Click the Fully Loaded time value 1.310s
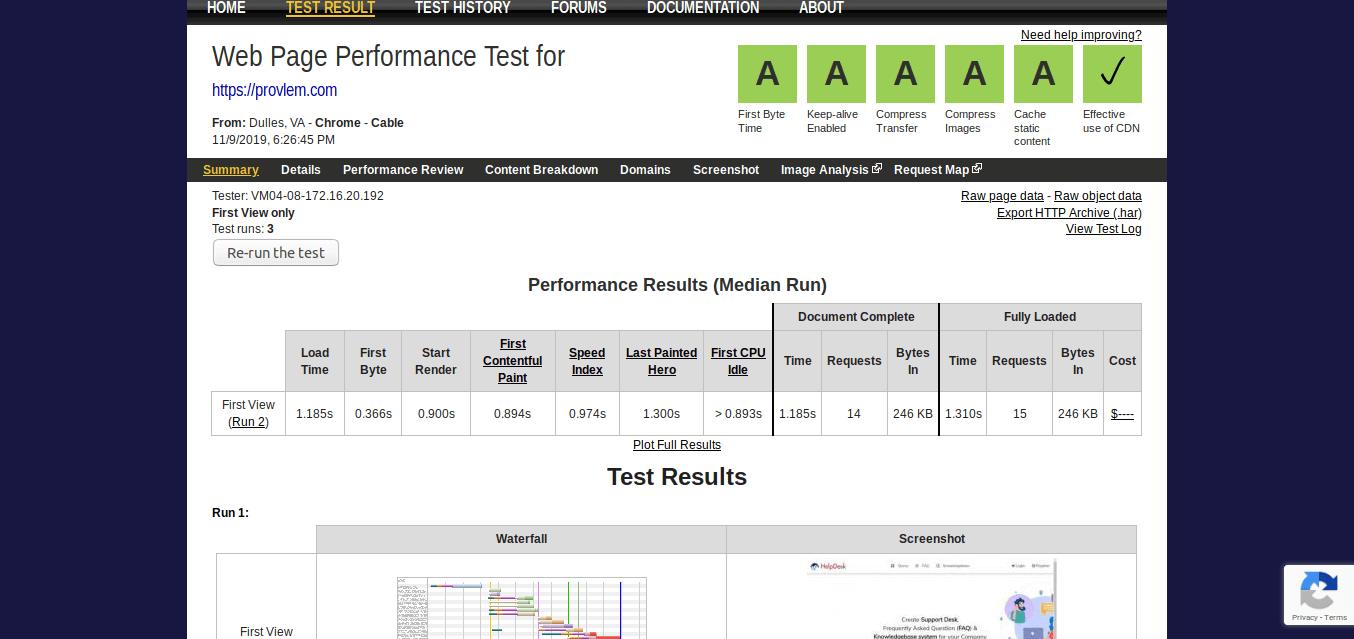 click(x=963, y=414)
